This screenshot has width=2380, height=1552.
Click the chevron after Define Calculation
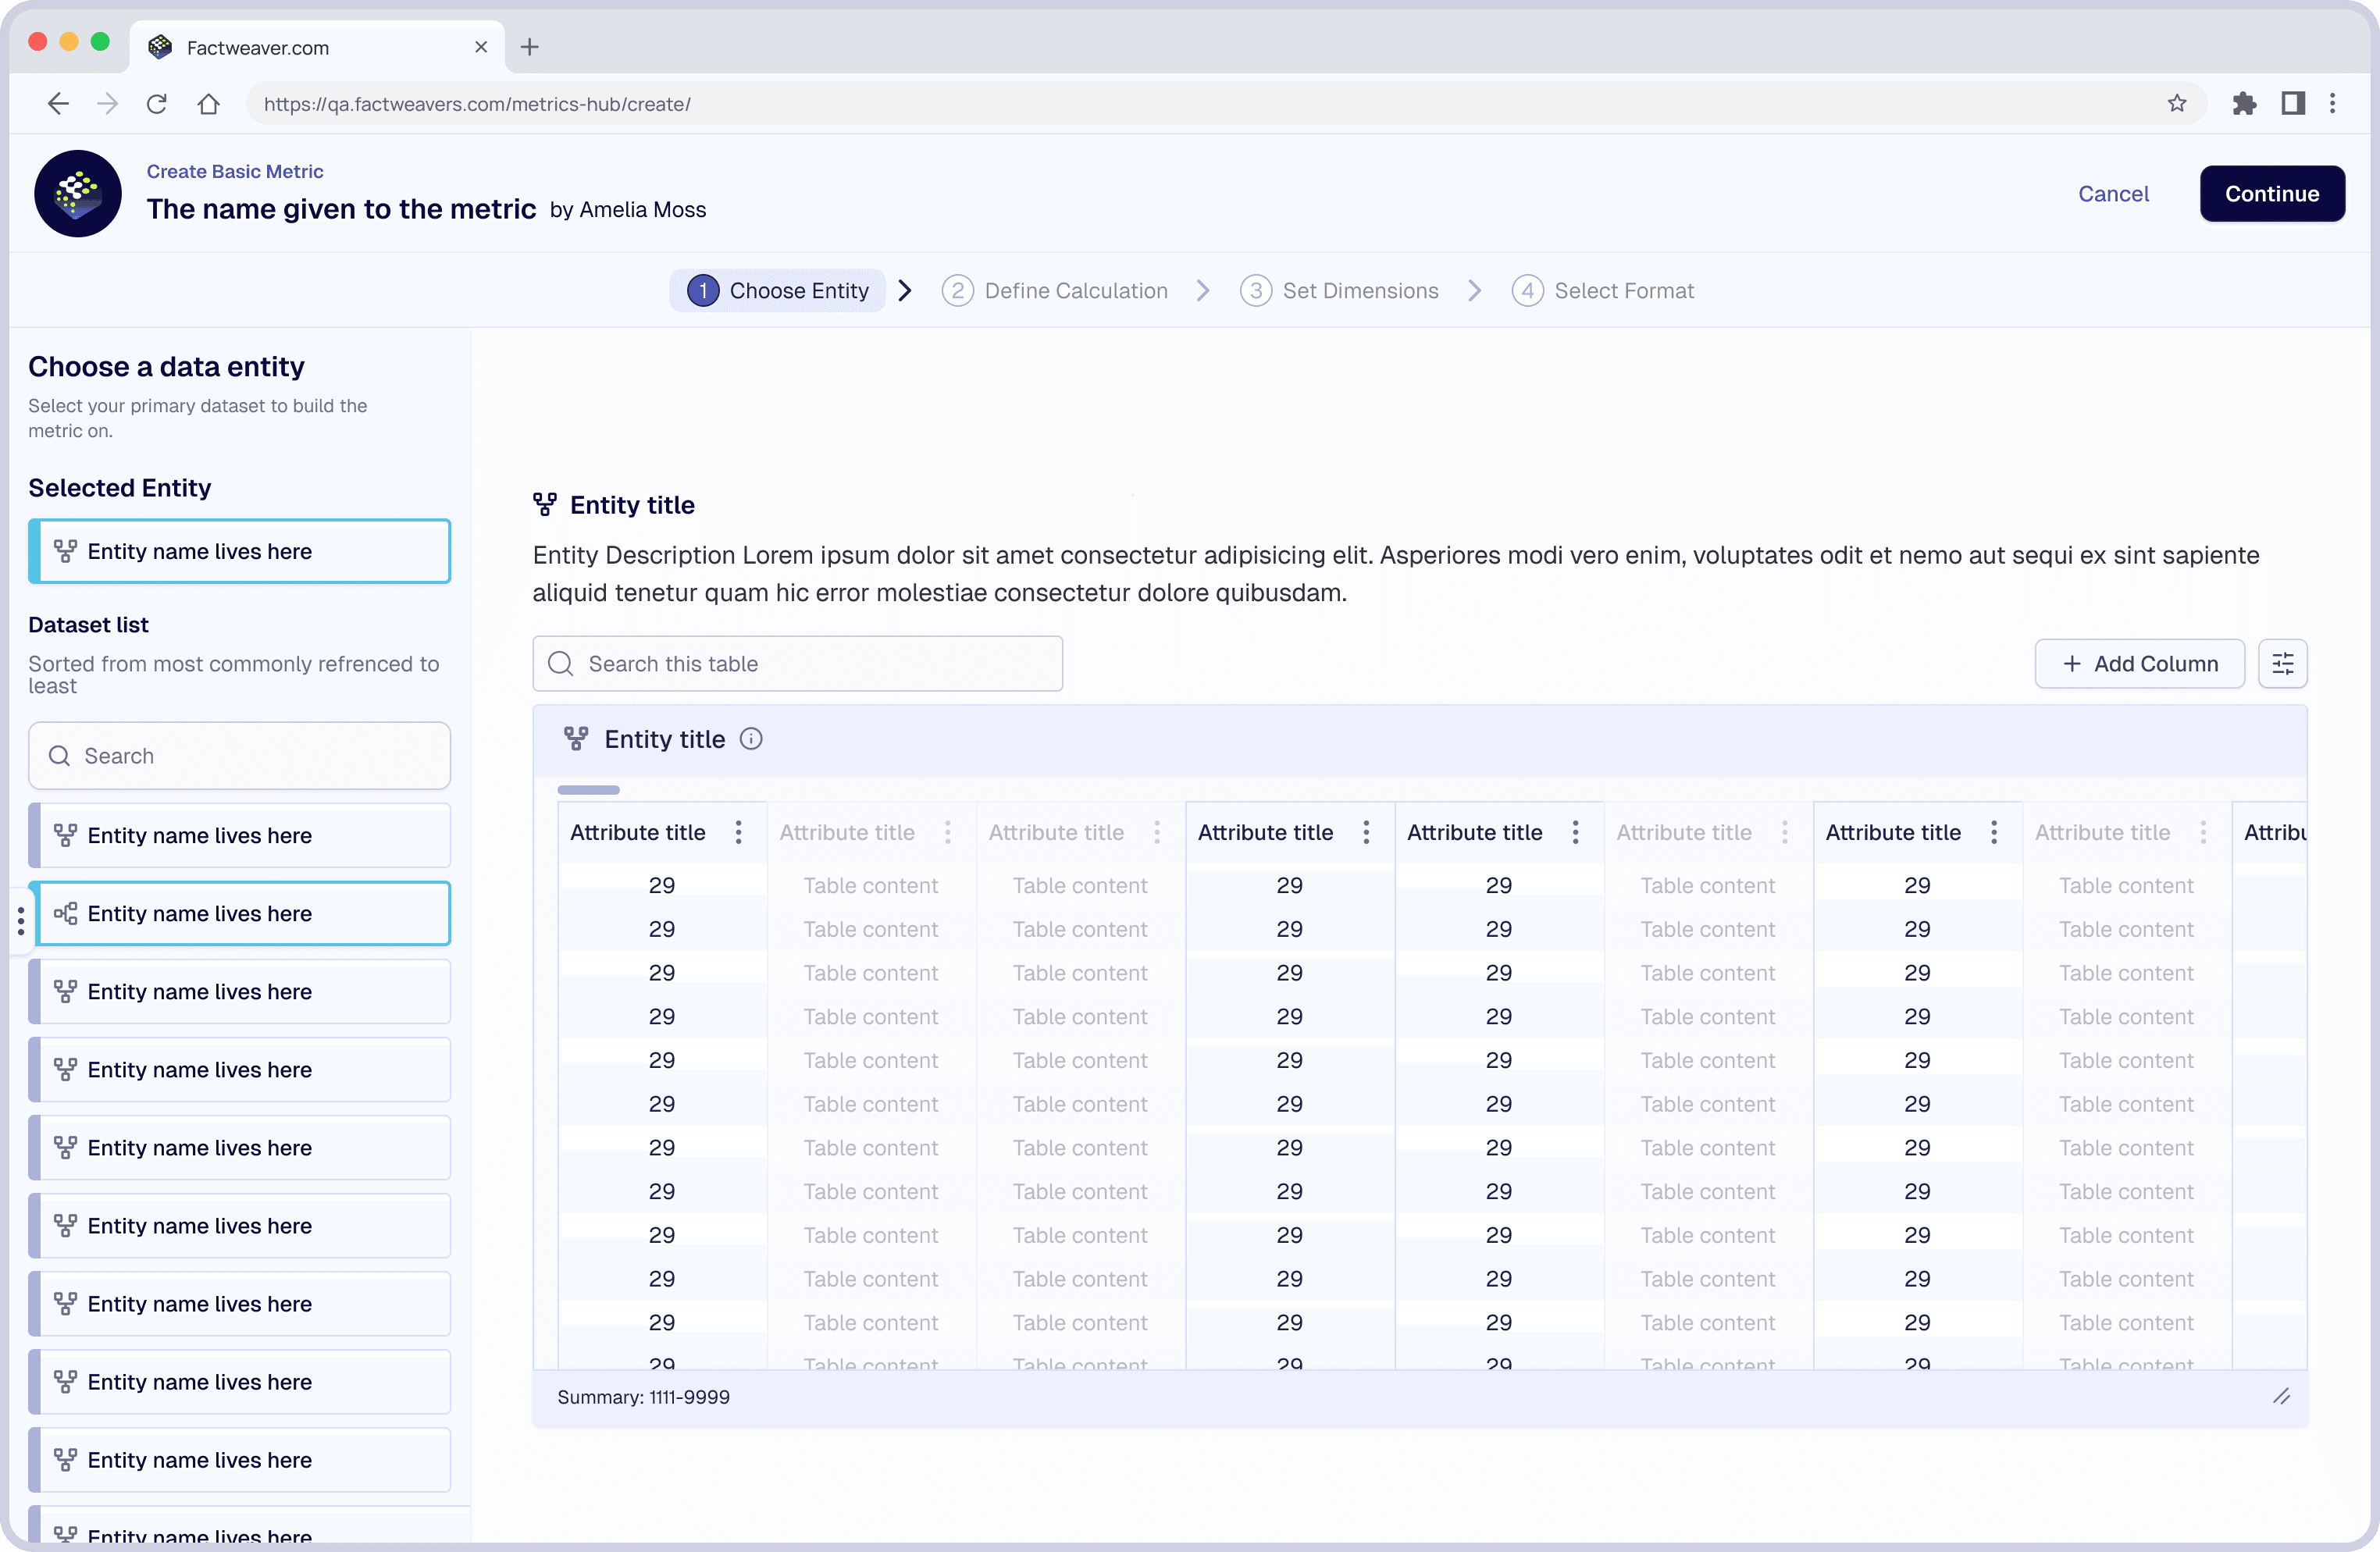(x=1203, y=291)
